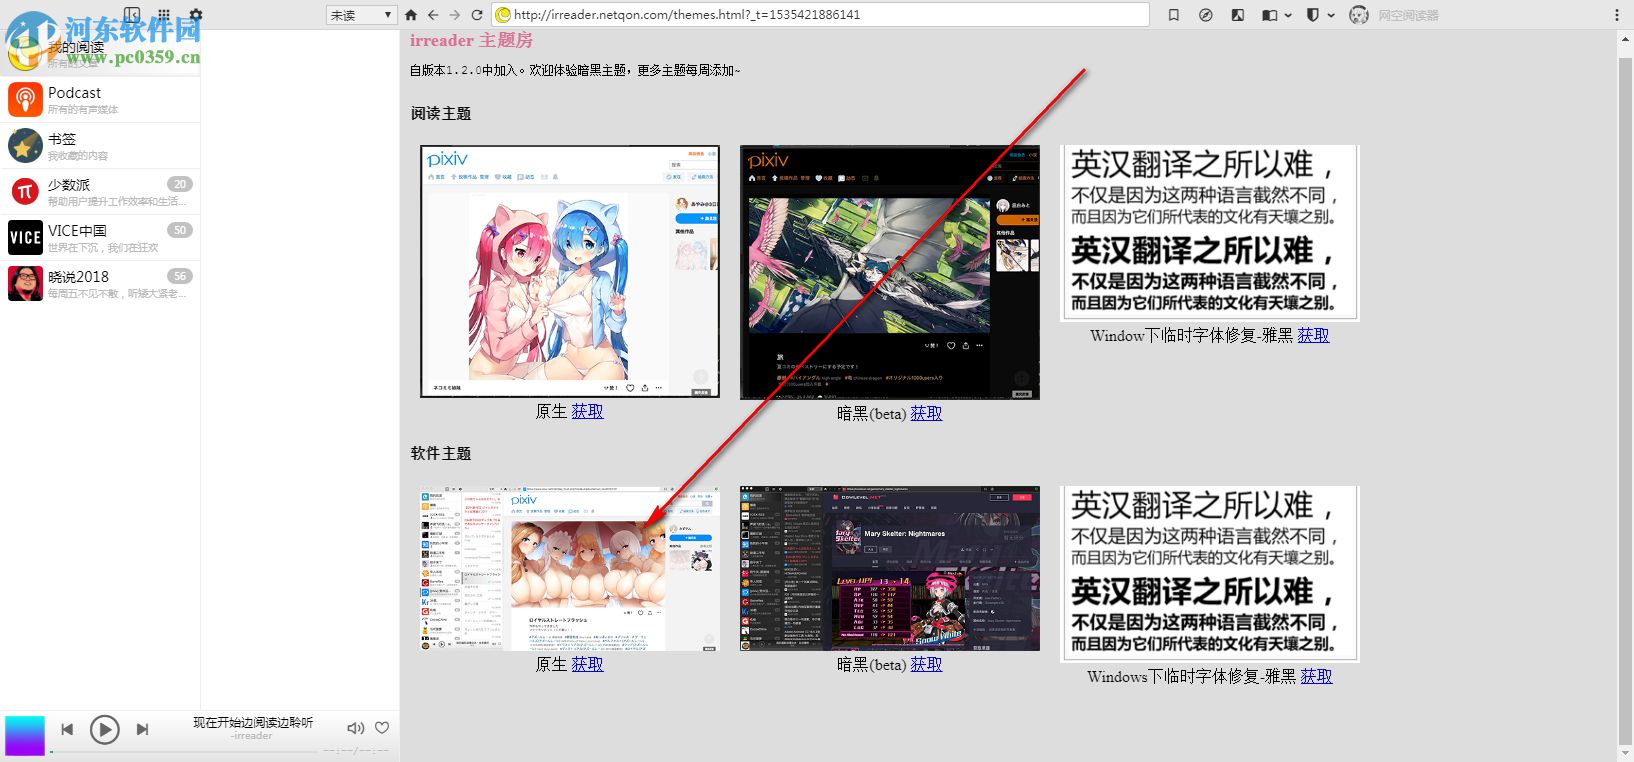
Task: Click the 少数派 unread count 20
Action: (180, 184)
